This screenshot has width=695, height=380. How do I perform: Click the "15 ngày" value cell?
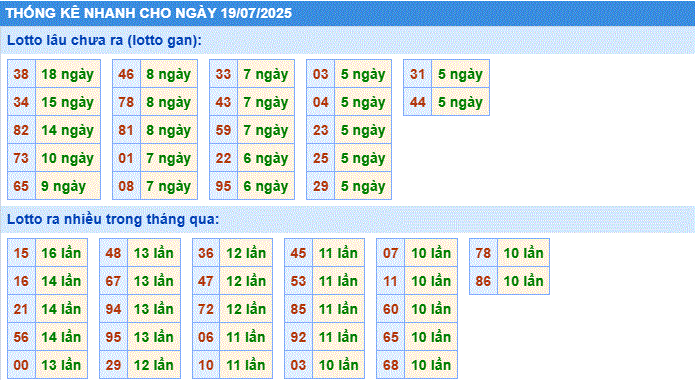[68, 102]
